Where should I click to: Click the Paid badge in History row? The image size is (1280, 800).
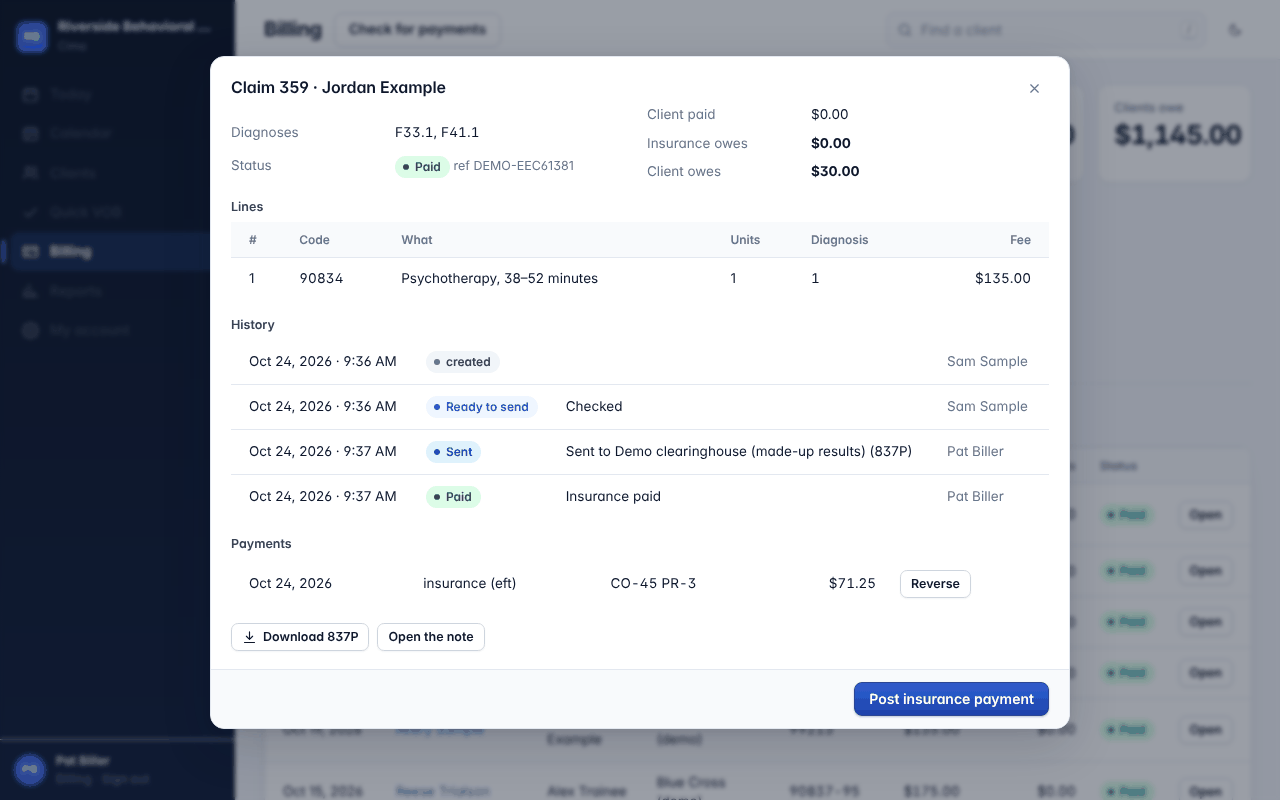453,497
